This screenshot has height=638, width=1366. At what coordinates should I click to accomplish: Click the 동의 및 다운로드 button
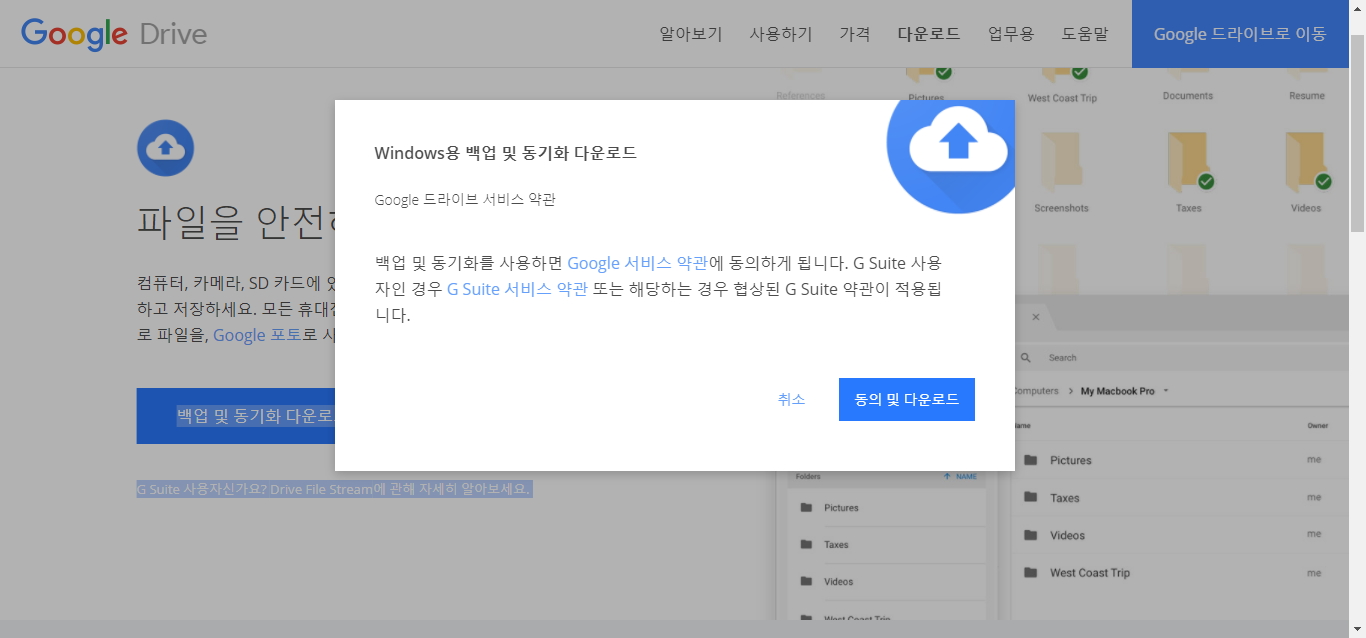(907, 399)
